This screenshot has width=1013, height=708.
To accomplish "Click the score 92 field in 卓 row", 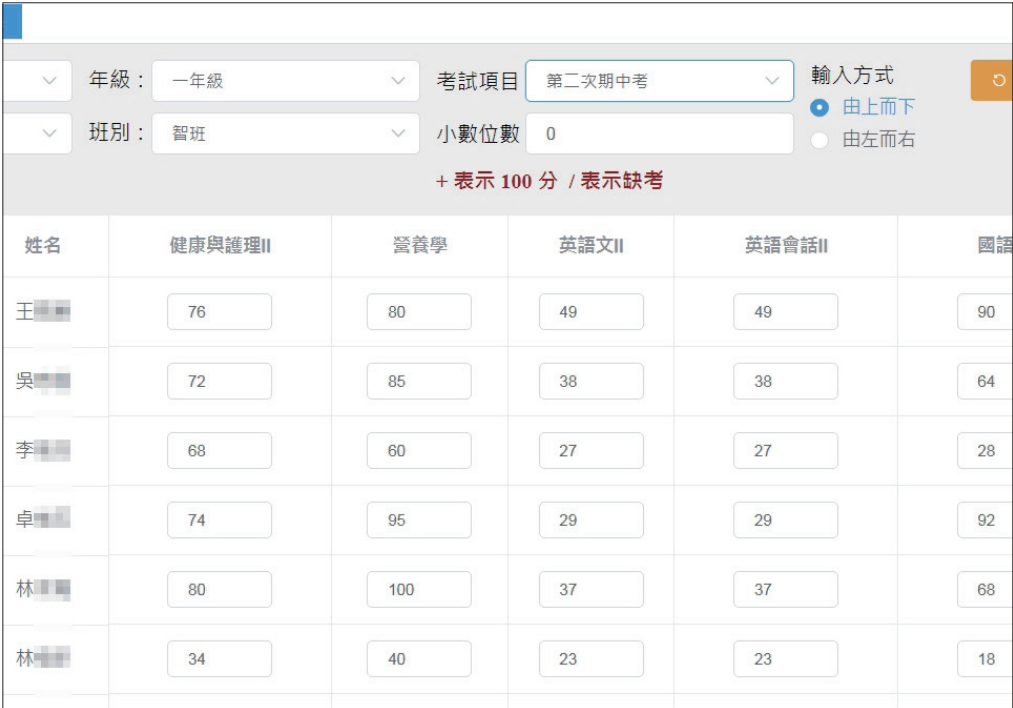I will point(985,520).
